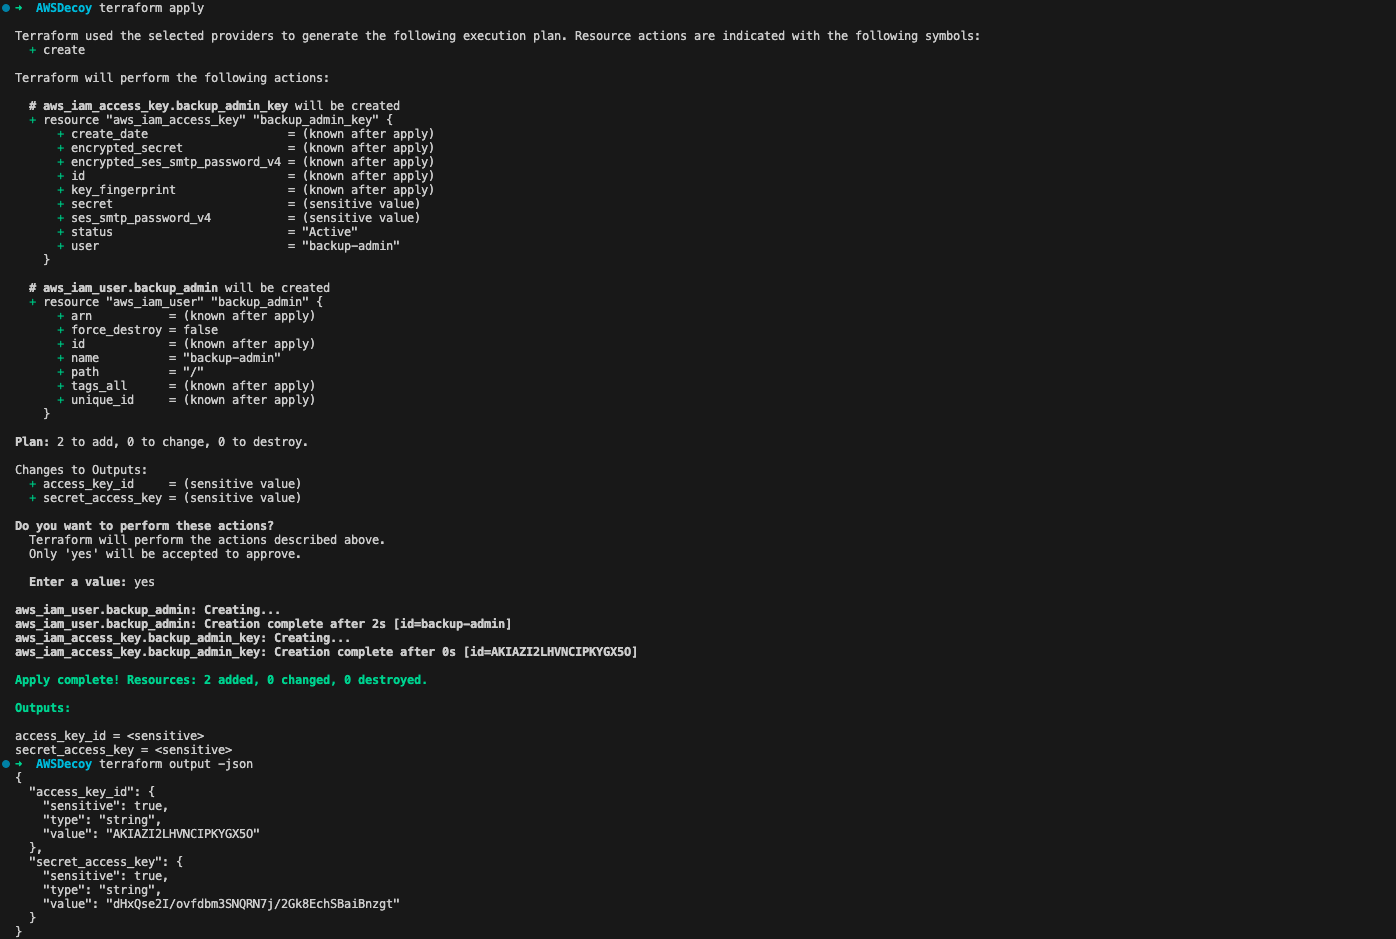1396x939 pixels.
Task: Click the green "Outputs:" heading
Action: pos(43,708)
